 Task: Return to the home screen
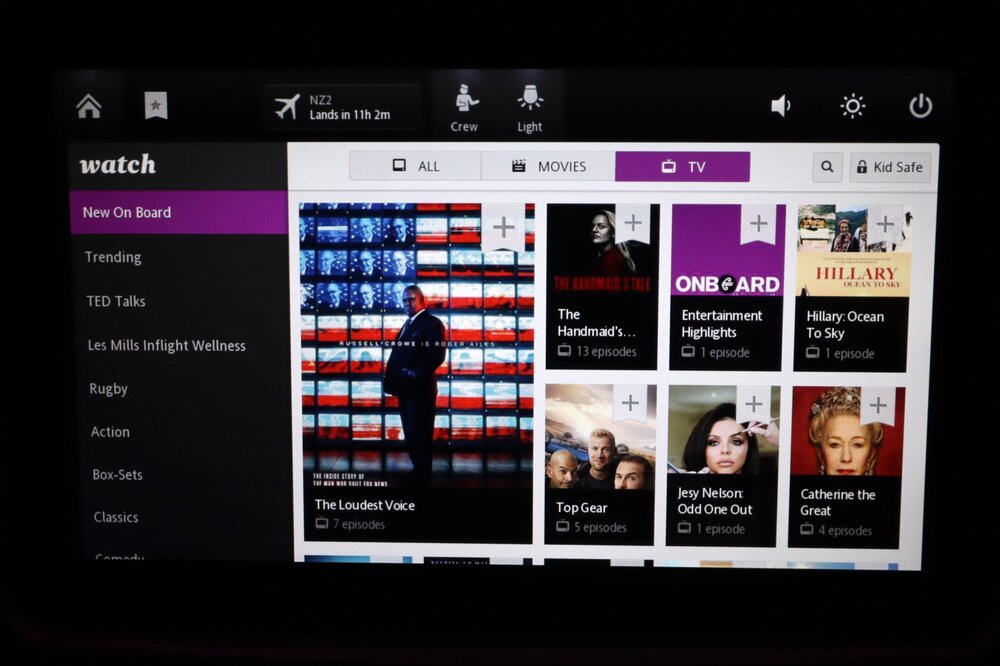pyautogui.click(x=87, y=105)
